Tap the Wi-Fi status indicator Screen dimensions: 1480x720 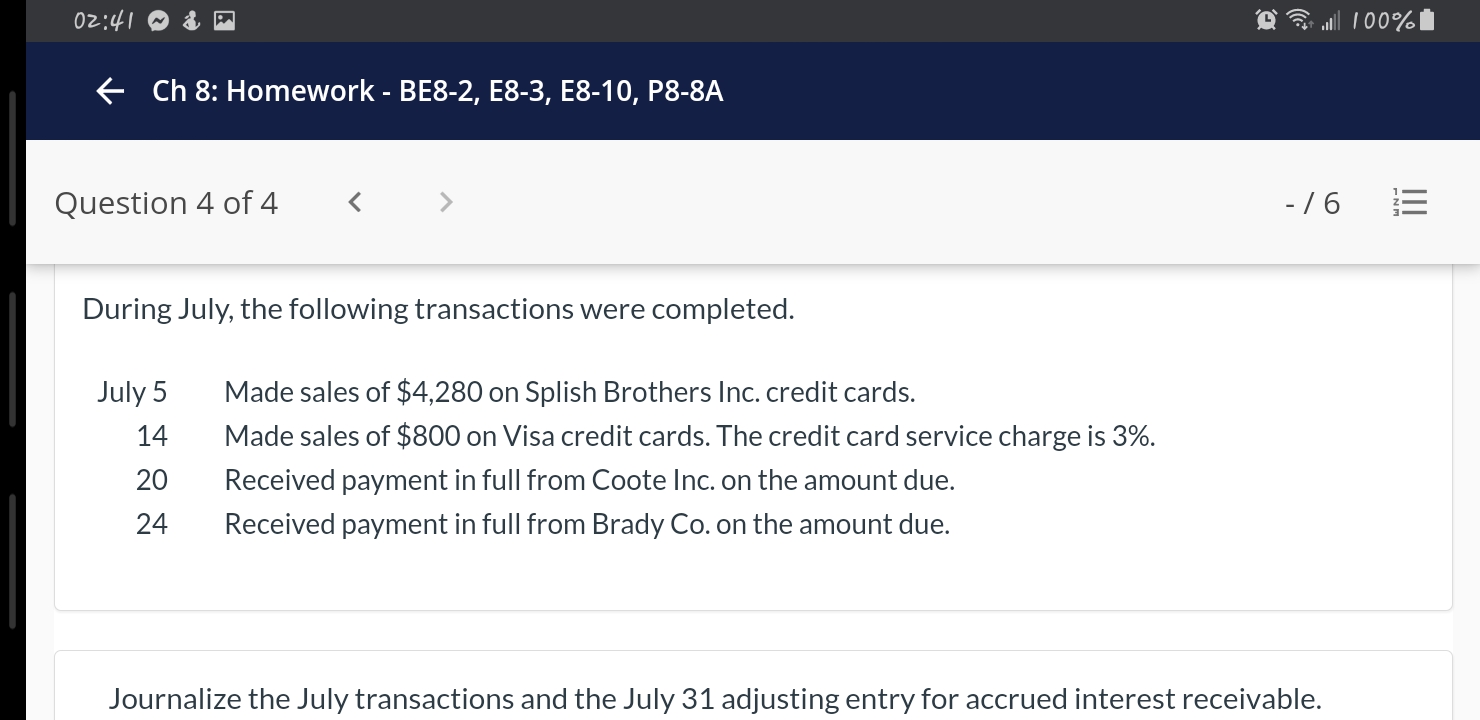[1298, 19]
